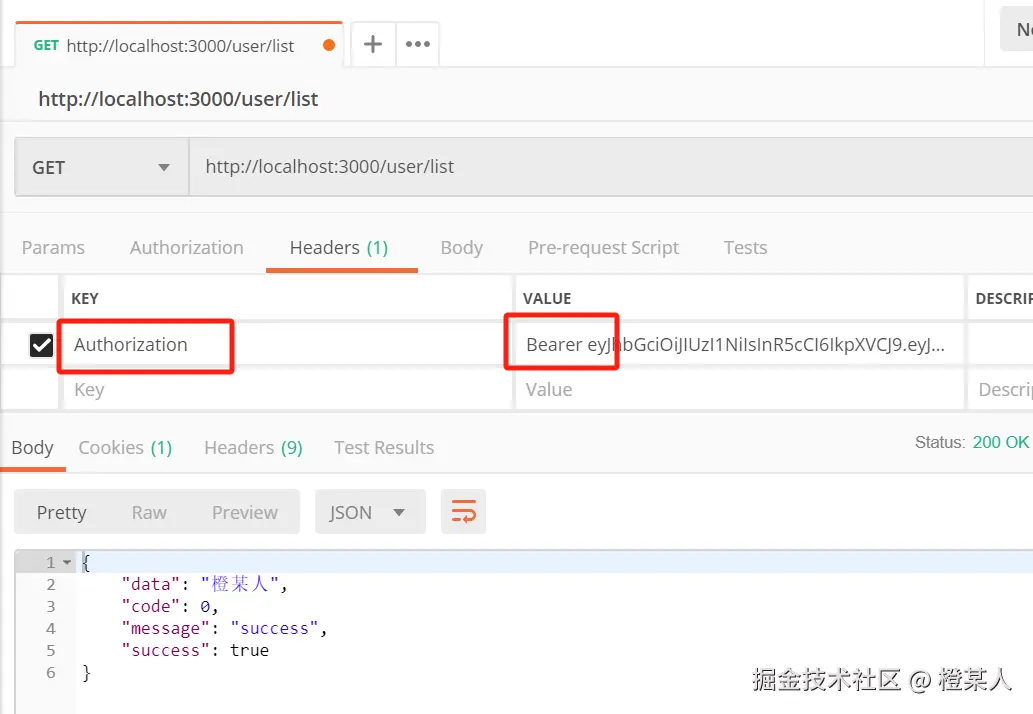Open the response Headers (9) tab
Screen dimensions: 1033x714
[x=253, y=448]
